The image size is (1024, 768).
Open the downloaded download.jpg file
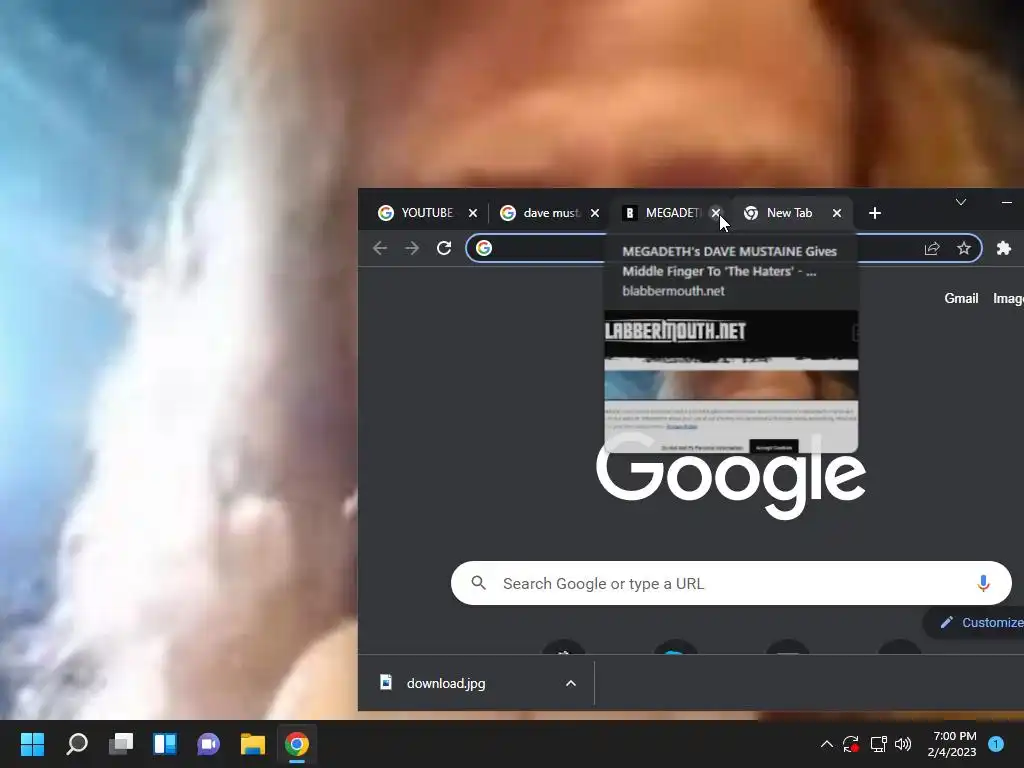(x=446, y=683)
